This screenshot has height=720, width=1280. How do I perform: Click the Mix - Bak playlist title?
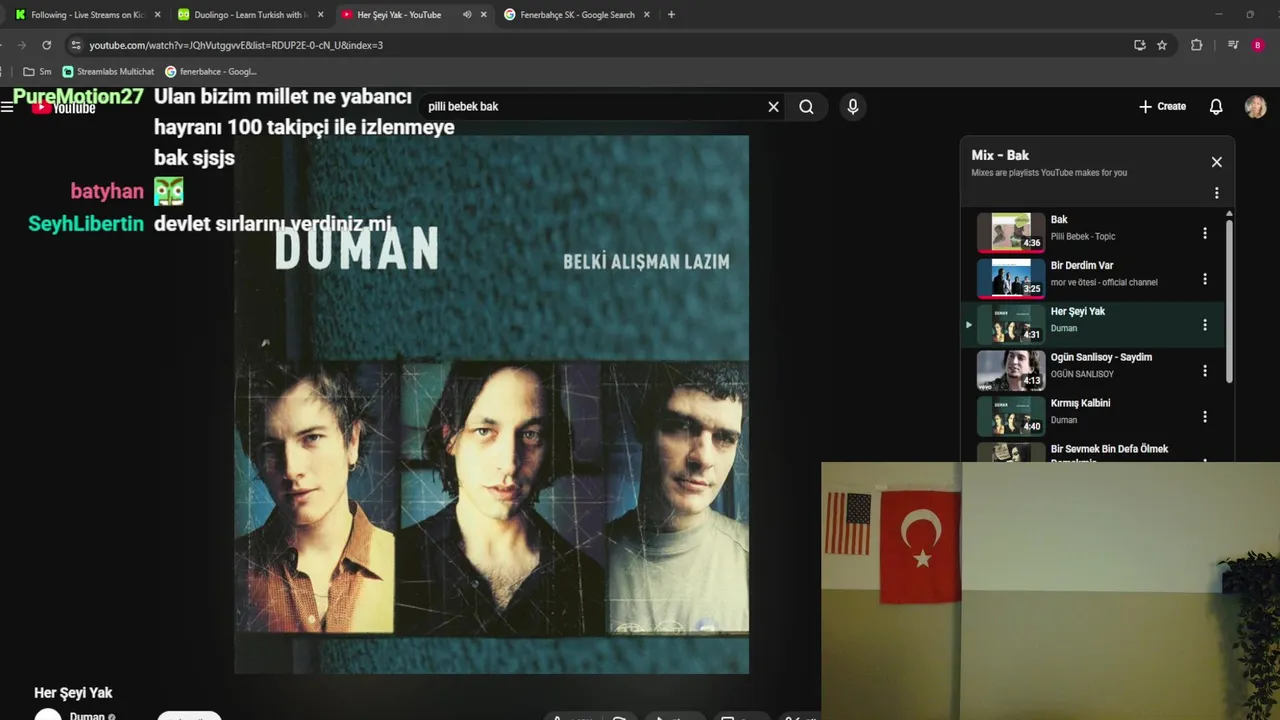(1000, 155)
